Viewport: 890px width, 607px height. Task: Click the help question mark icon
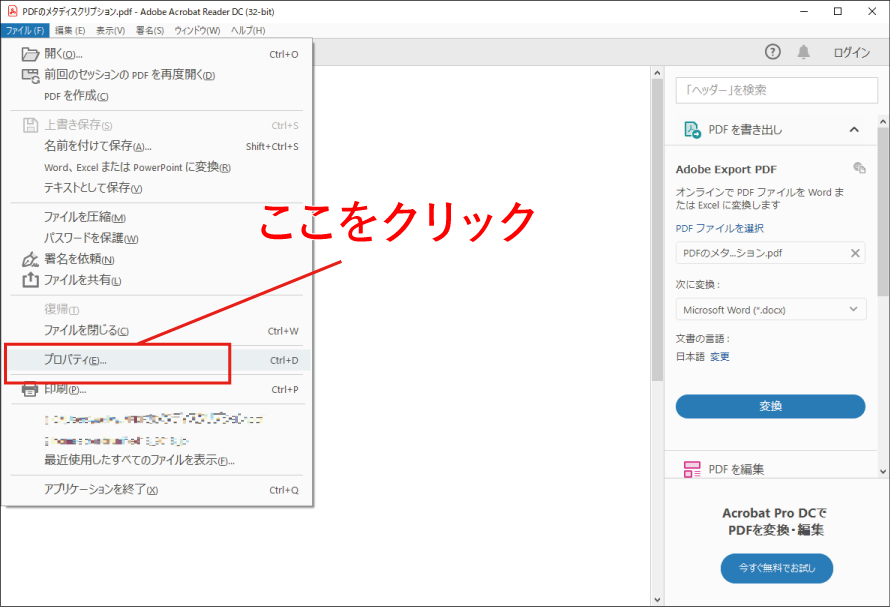(772, 52)
